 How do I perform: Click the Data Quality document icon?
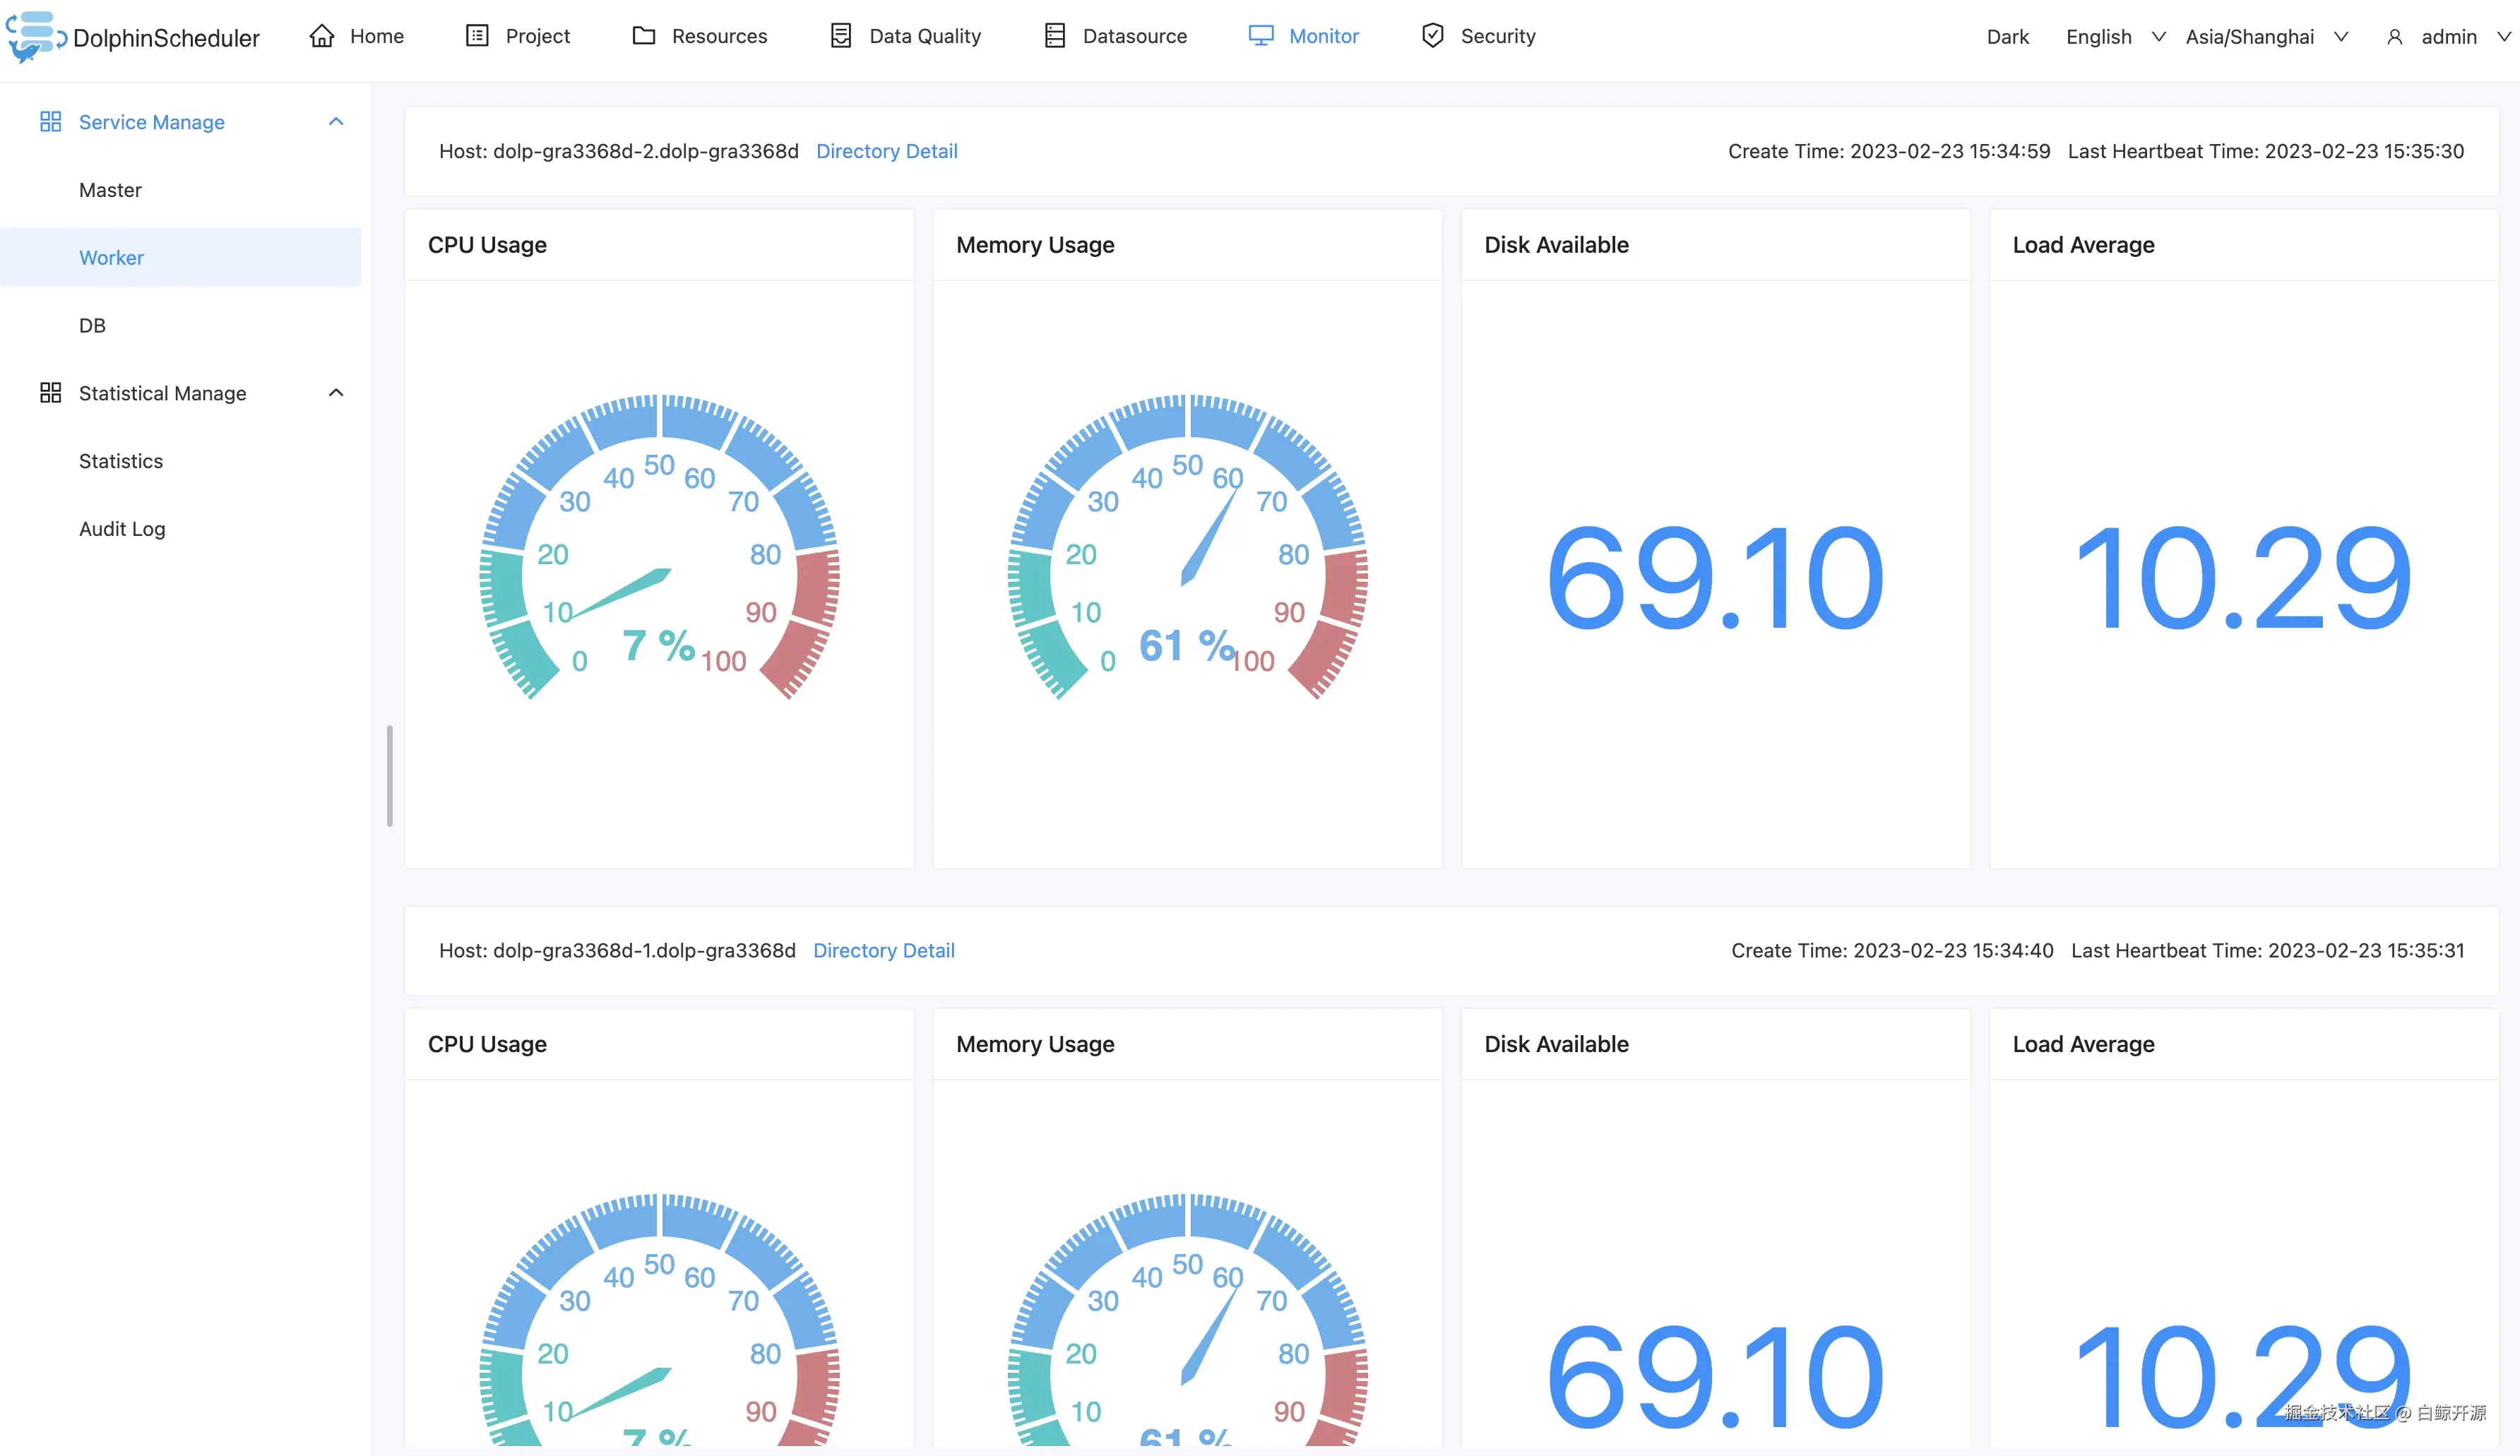tap(841, 36)
